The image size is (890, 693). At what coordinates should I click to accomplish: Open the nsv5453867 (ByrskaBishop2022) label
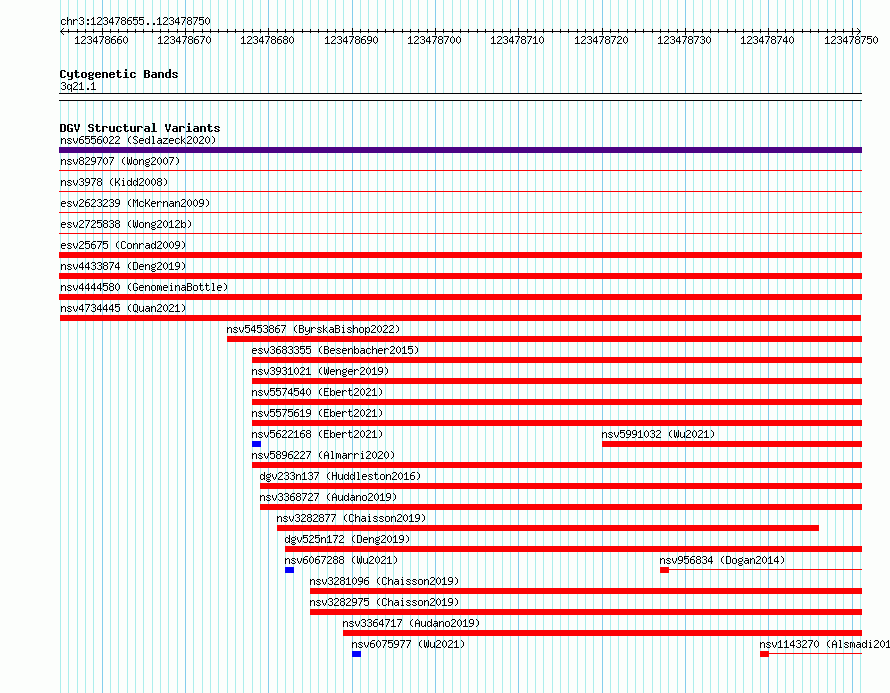tap(313, 329)
